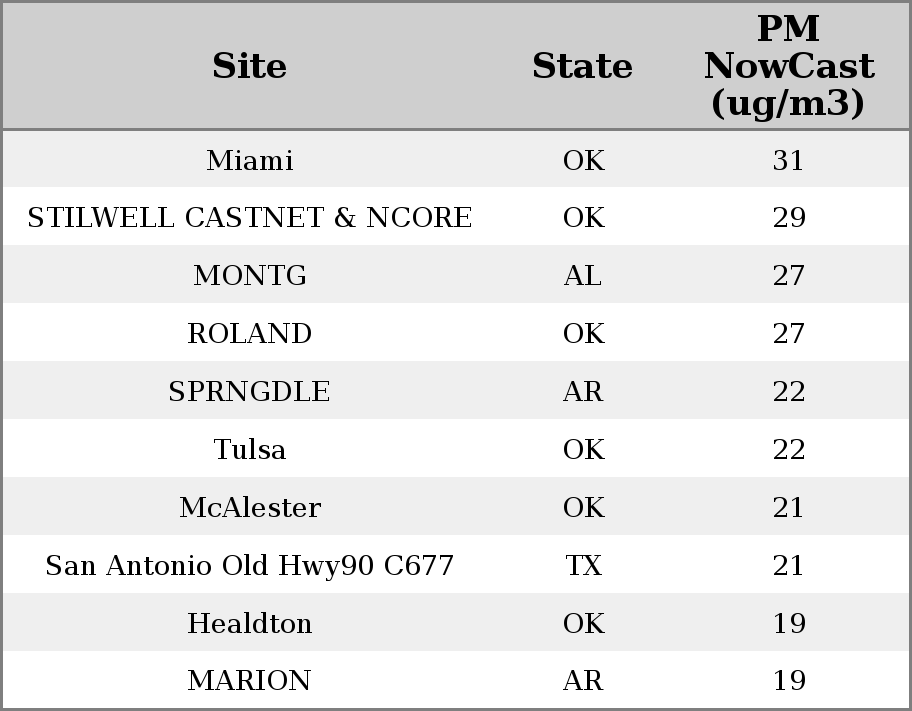Select the Tulsa site cell

[249, 450]
